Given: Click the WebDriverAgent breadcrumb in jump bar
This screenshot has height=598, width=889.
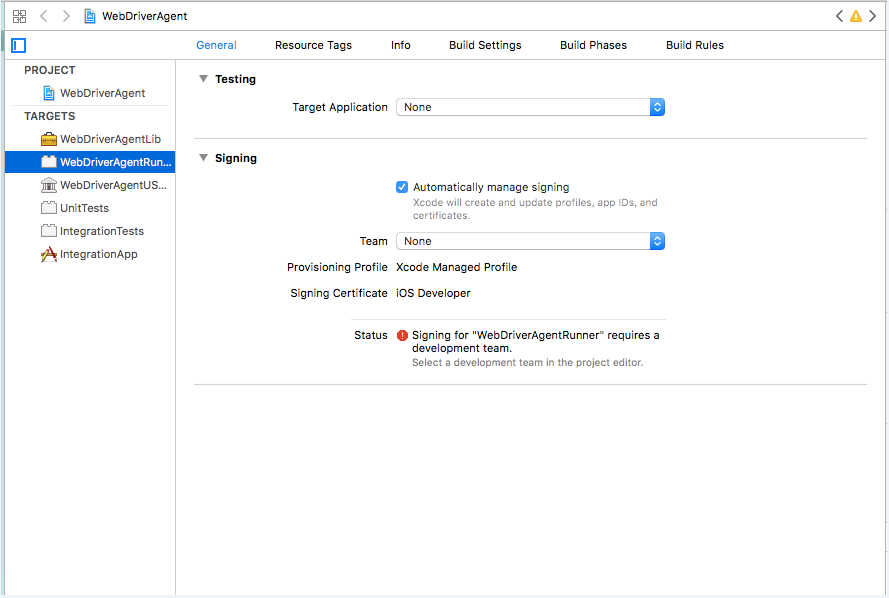Looking at the screenshot, I should pos(144,16).
